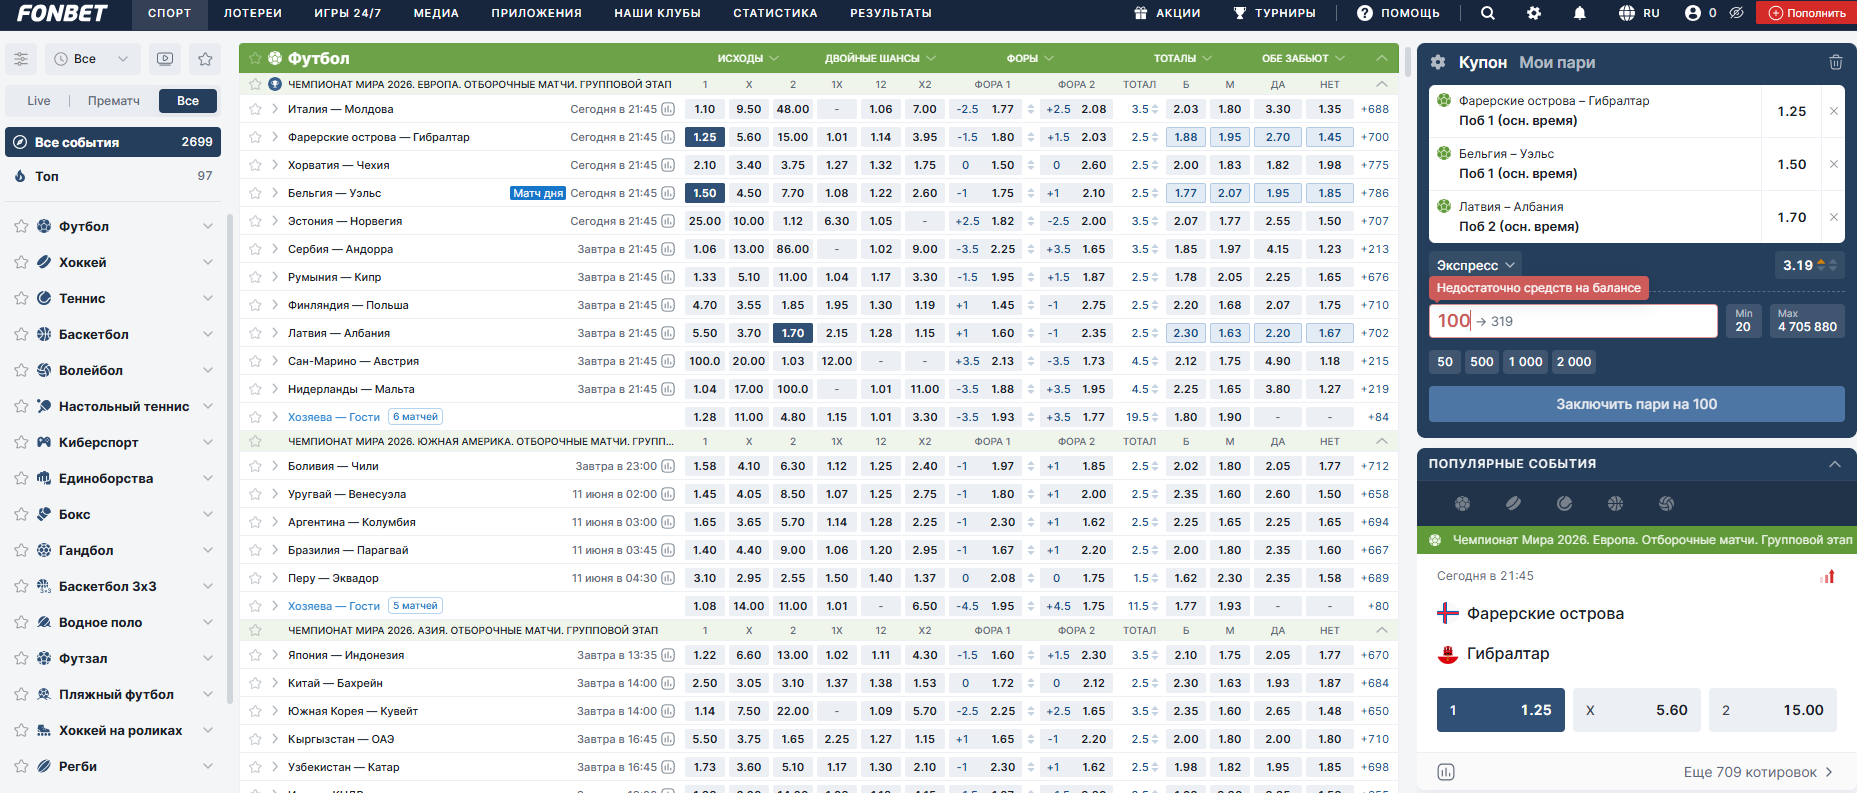Select football icon in popular events
Screen dimensions: 1857x793
pos(1462,503)
